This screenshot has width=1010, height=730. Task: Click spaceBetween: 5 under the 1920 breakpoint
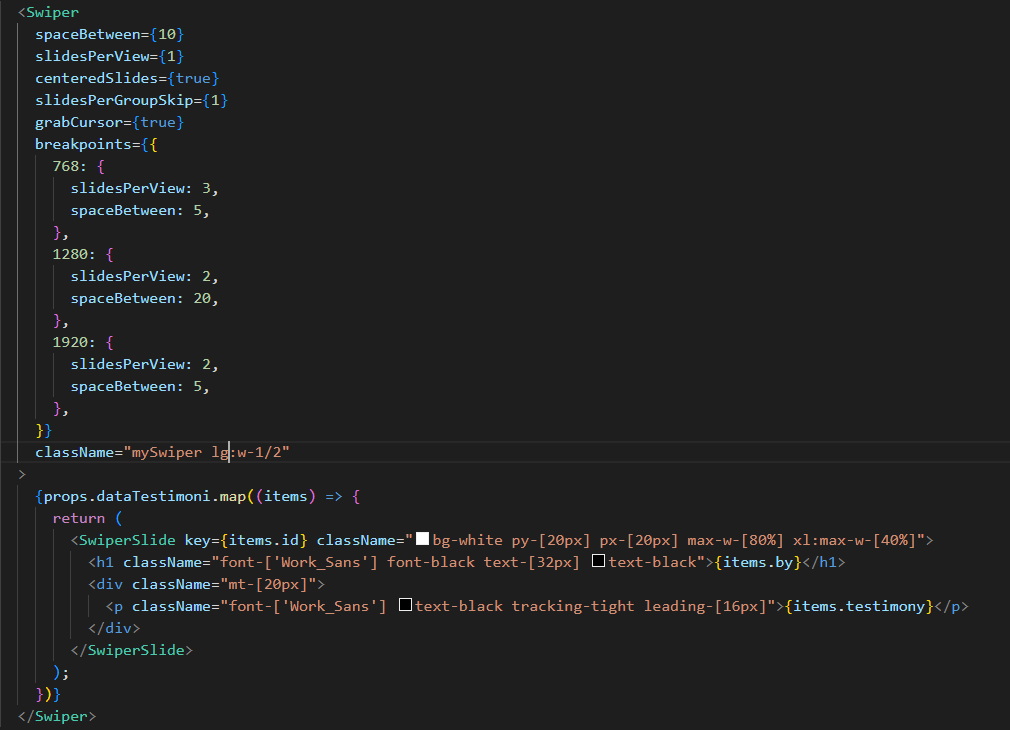click(x=140, y=386)
